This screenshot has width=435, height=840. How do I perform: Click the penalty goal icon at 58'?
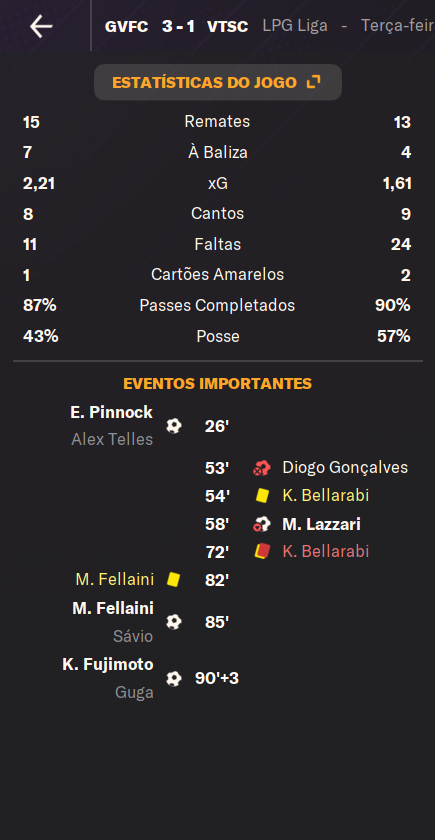pyautogui.click(x=262, y=524)
